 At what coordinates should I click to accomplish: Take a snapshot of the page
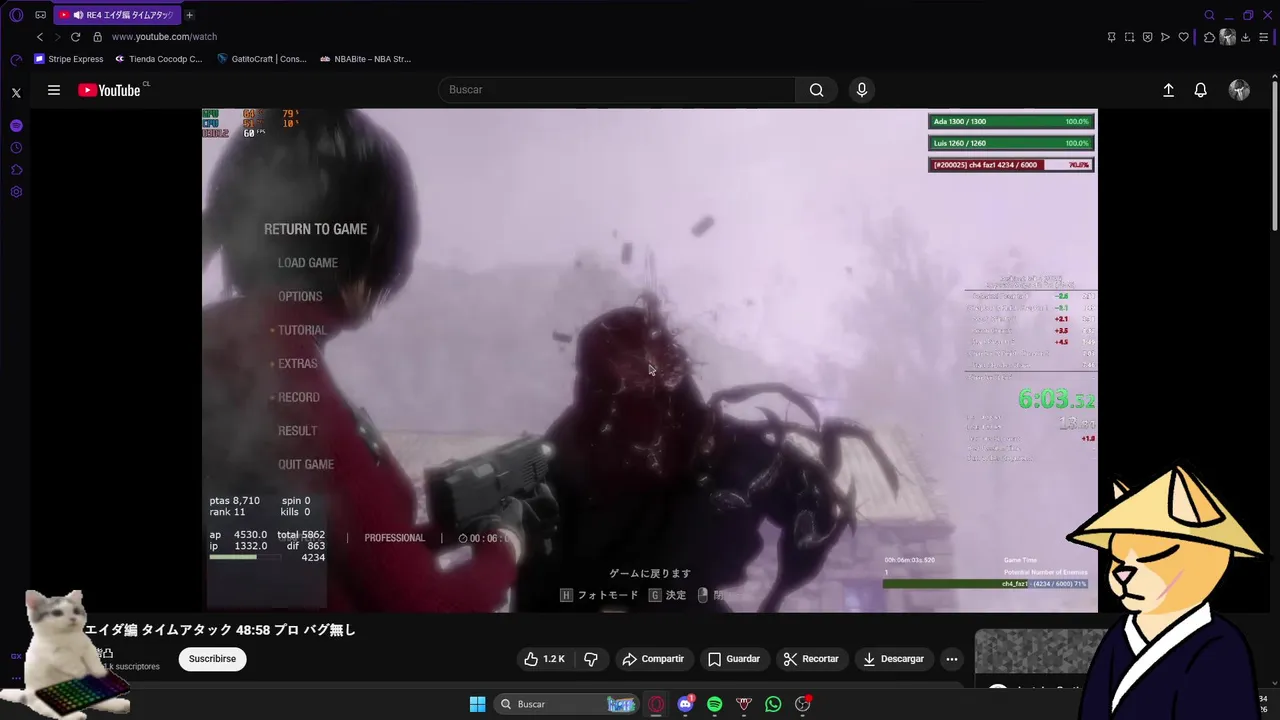click(1130, 37)
